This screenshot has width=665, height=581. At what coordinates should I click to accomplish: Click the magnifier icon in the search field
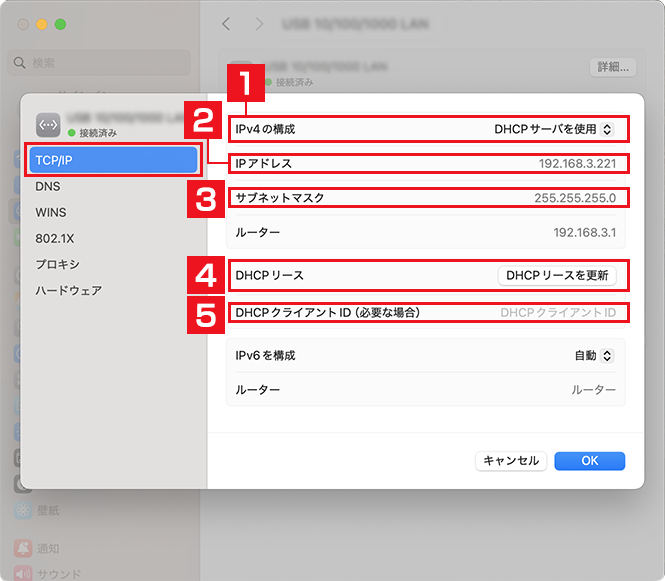[x=20, y=63]
